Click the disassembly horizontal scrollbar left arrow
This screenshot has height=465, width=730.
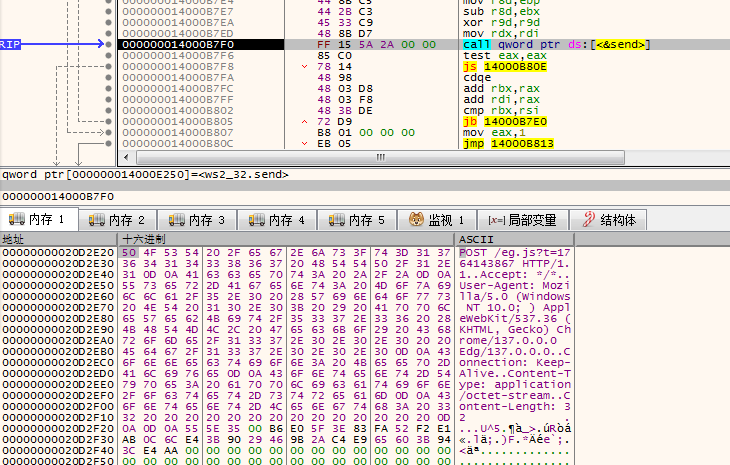click(125, 157)
